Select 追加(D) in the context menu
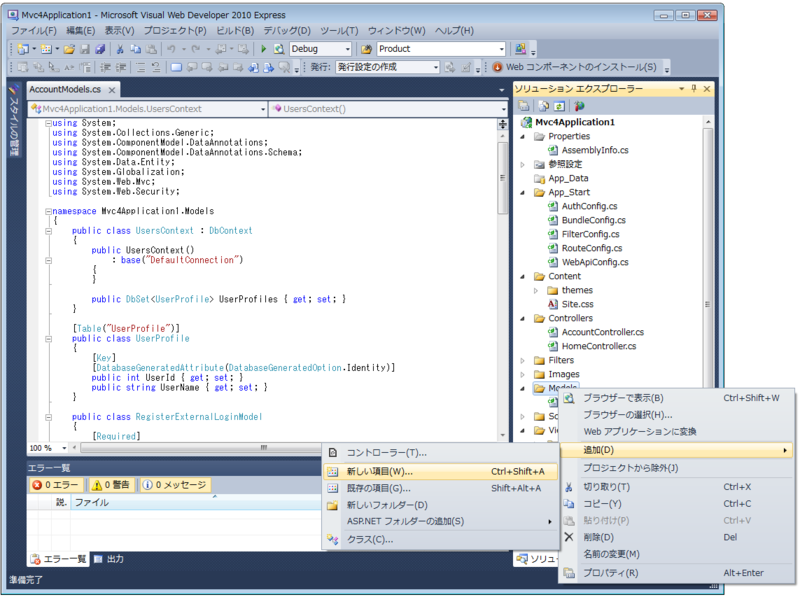This screenshot has height=597, width=800. click(677, 451)
